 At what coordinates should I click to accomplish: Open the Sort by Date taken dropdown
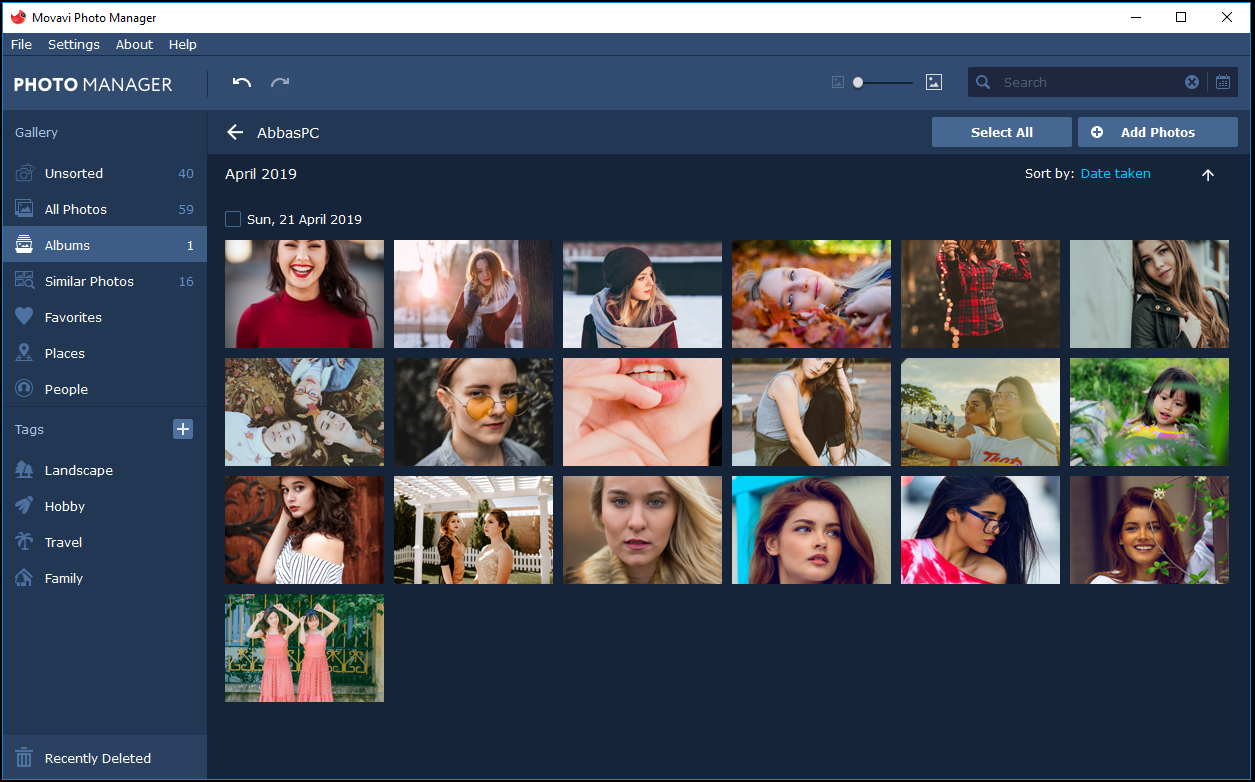pos(1115,174)
